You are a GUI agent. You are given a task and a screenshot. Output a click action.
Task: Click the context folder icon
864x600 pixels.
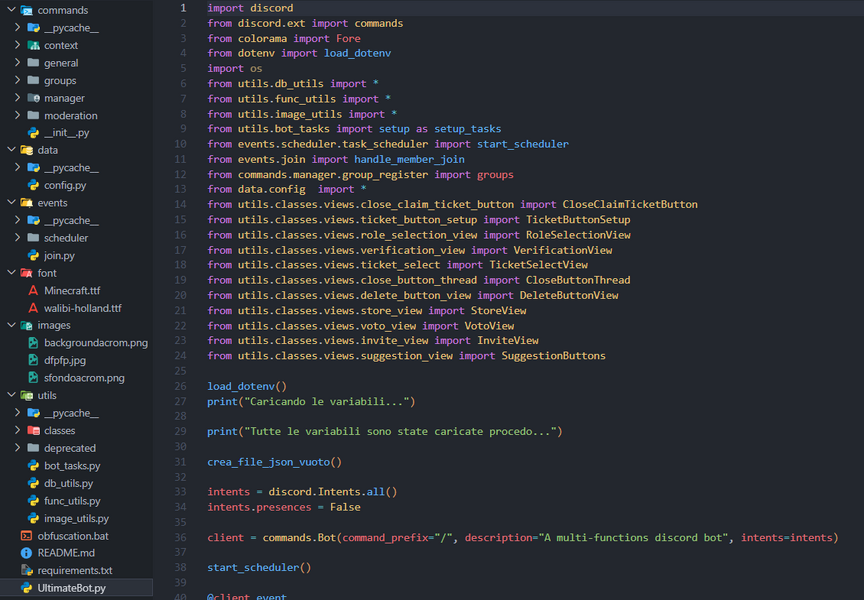tap(33, 45)
